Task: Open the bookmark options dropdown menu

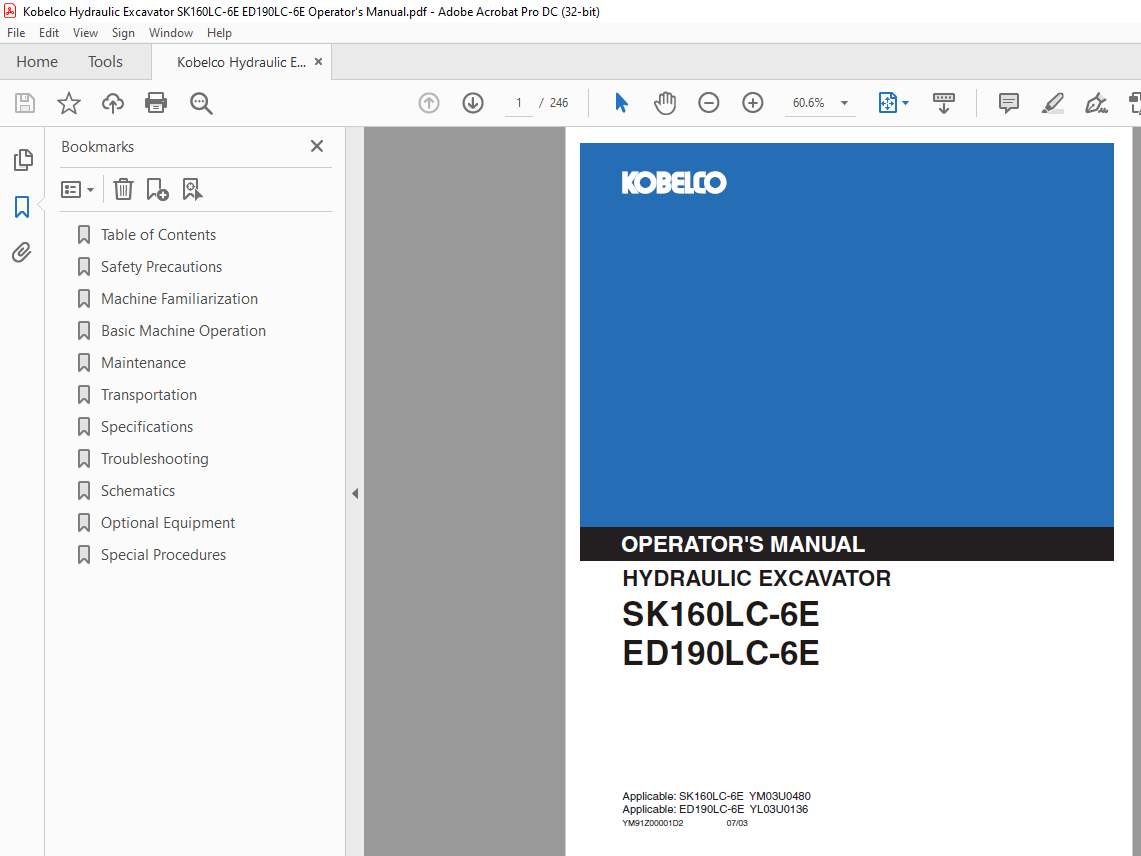Action: (x=78, y=189)
